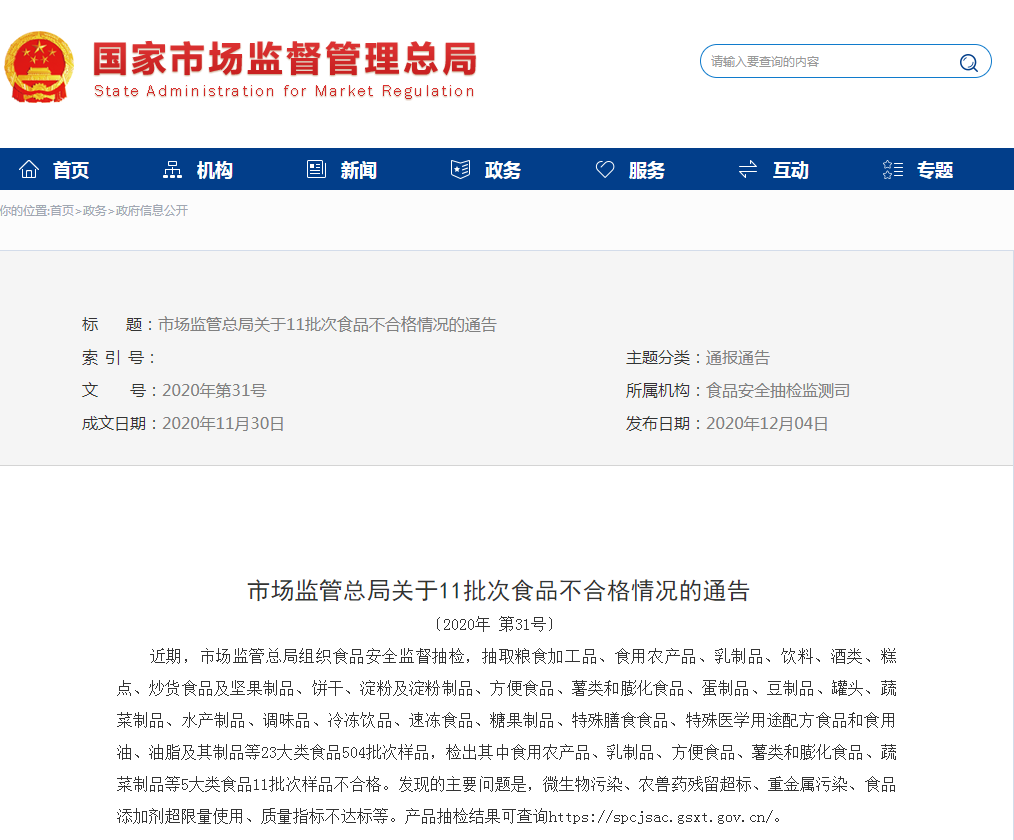Click the written date 2020年11月30日
Viewport: 1014px width, 840px height.
(x=223, y=424)
